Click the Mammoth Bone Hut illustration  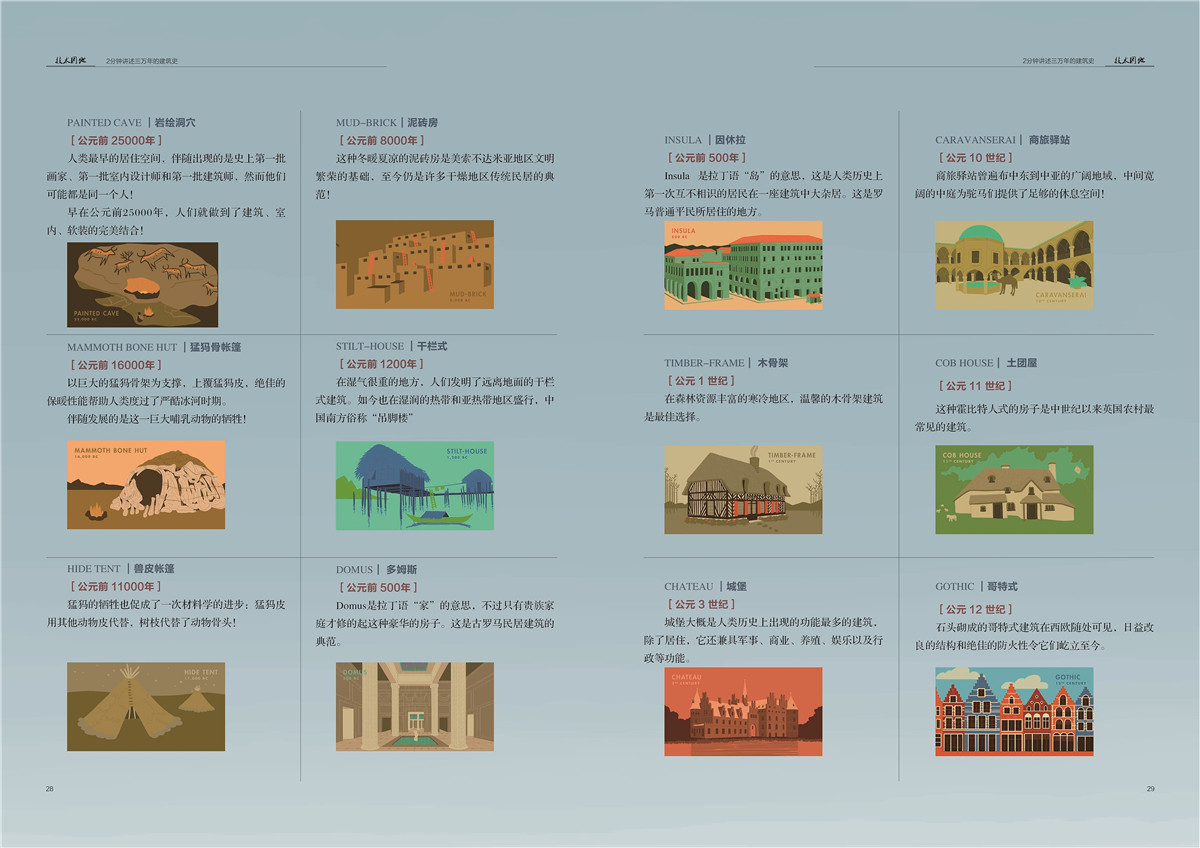coord(146,485)
